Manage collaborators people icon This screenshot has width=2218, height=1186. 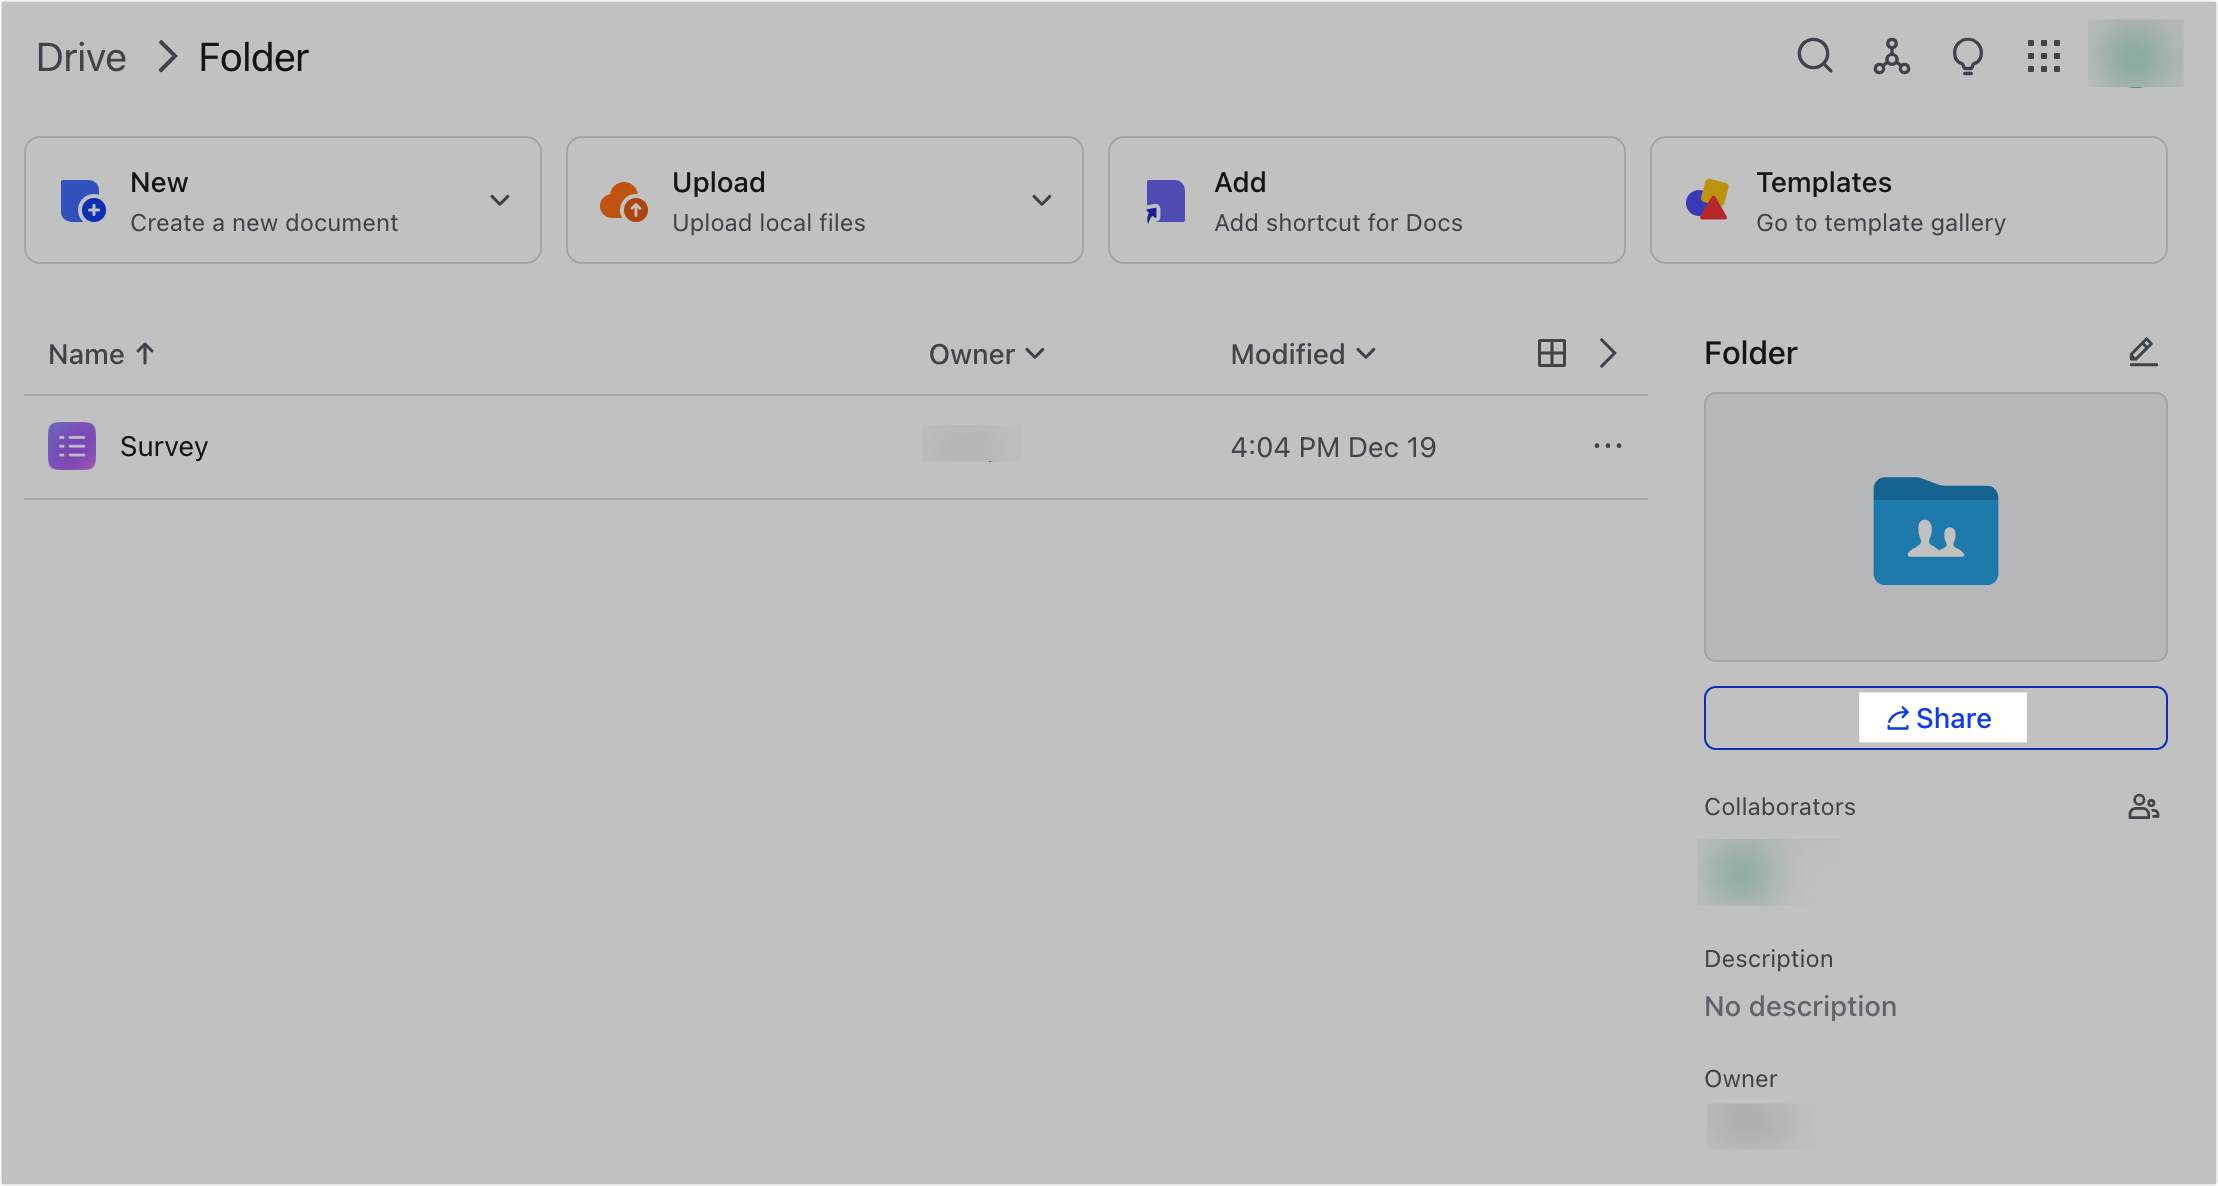click(x=2143, y=806)
